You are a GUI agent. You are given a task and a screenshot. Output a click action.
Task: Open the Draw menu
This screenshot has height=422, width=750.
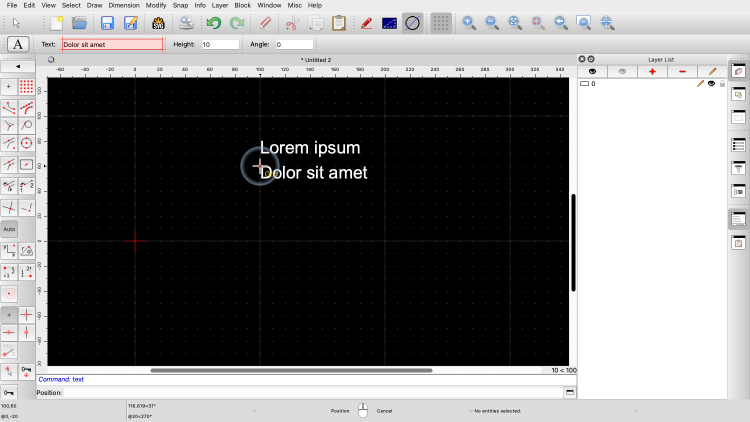pyautogui.click(x=94, y=5)
